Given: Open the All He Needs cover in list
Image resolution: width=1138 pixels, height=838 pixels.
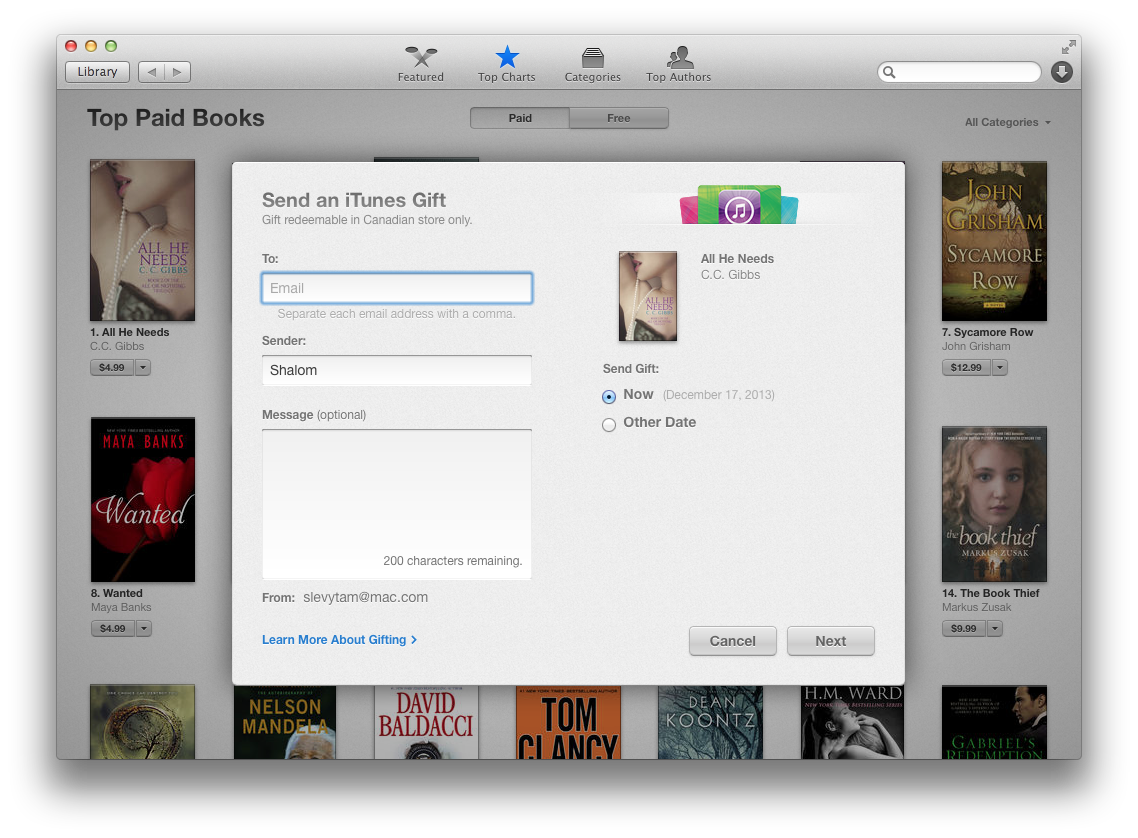Looking at the screenshot, I should click(142, 240).
